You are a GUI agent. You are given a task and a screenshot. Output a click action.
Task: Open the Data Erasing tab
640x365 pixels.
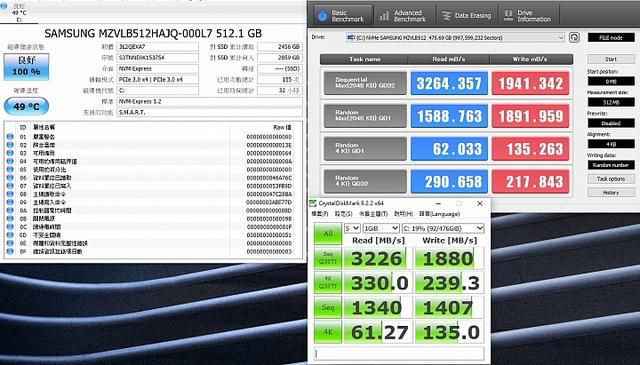point(467,16)
